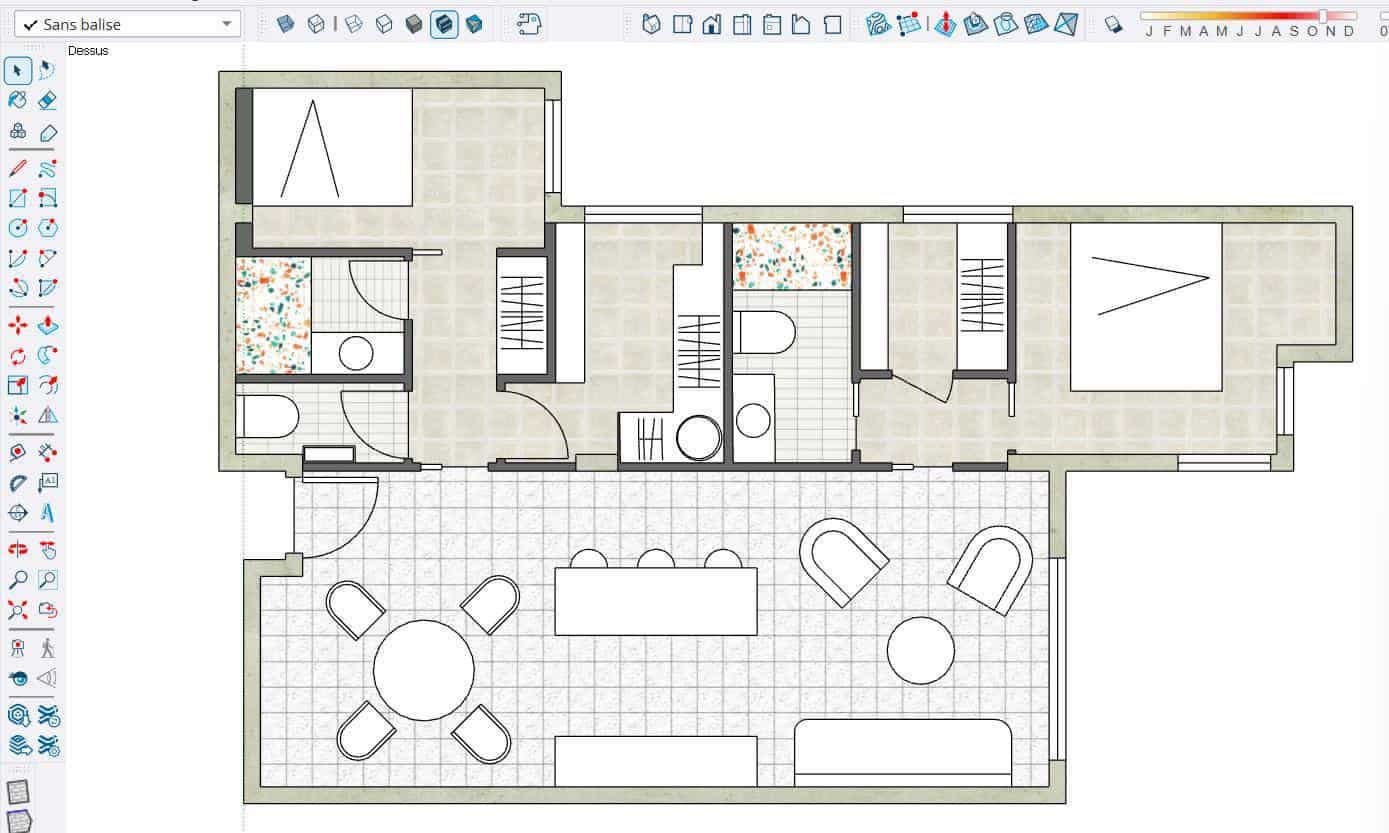Switch to the Front view
Viewport: 1389px width, 833px height.
(x=712, y=23)
